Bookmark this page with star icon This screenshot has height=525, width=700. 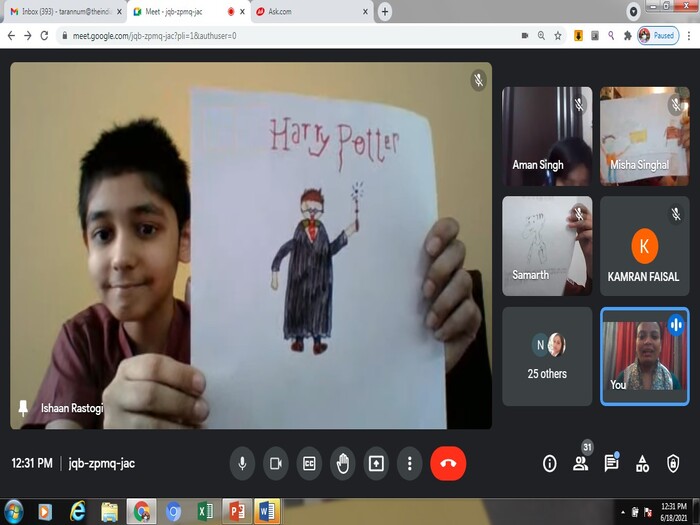click(558, 36)
